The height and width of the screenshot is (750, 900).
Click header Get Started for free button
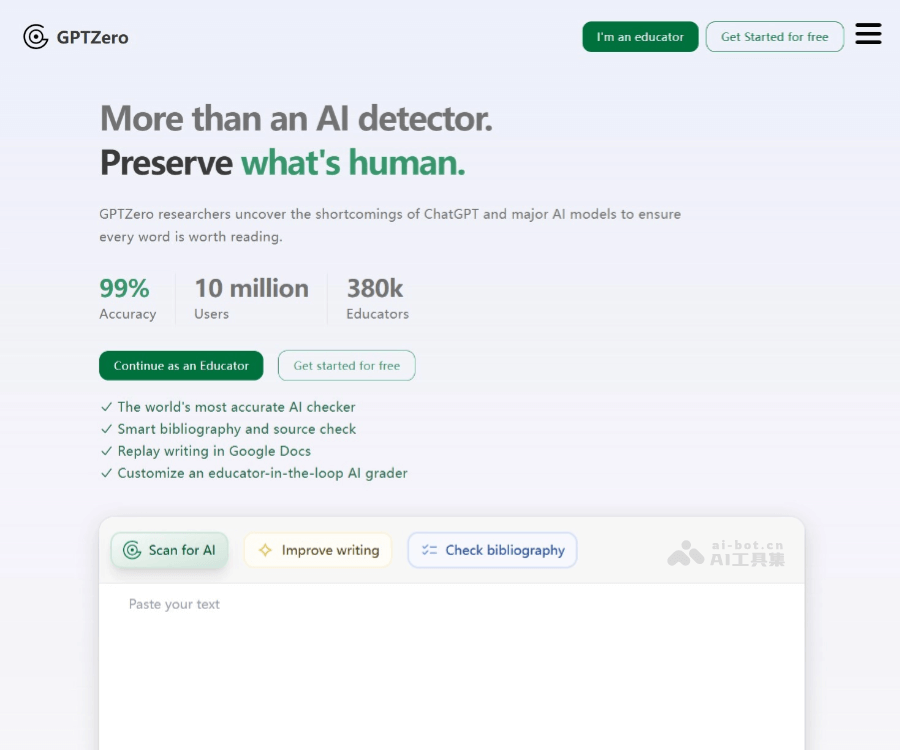pos(774,37)
